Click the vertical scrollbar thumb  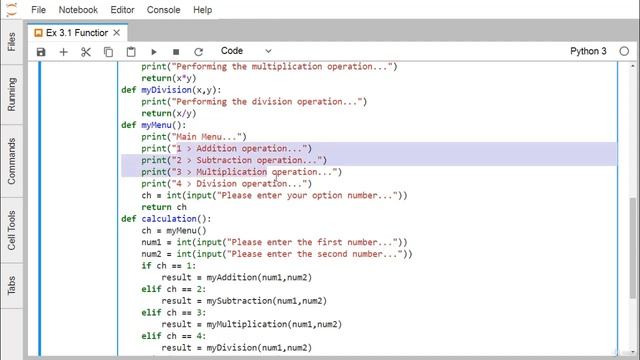633,248
